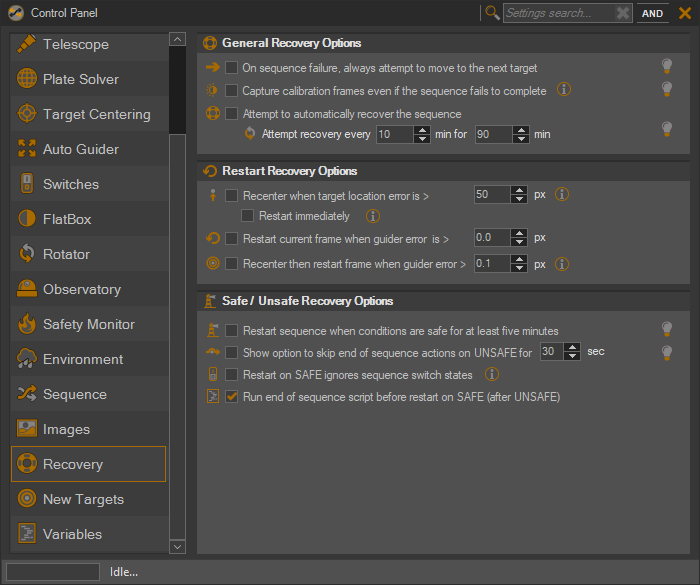This screenshot has width=700, height=585.
Task: Click the General Recovery Options lifebuoy icon
Action: point(210,43)
